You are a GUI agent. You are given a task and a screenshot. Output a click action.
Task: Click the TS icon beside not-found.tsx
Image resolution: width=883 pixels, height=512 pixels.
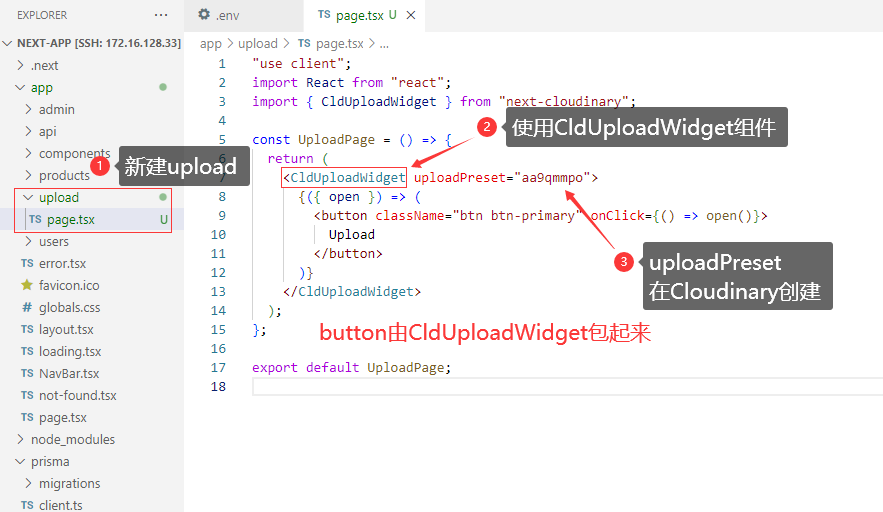click(27, 395)
